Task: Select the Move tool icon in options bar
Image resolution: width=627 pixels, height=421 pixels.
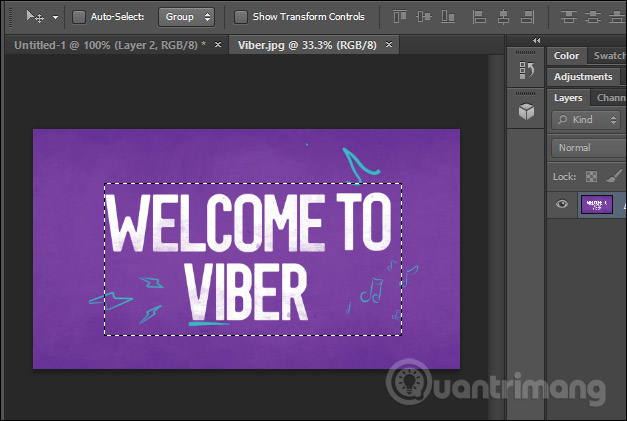Action: coord(34,16)
